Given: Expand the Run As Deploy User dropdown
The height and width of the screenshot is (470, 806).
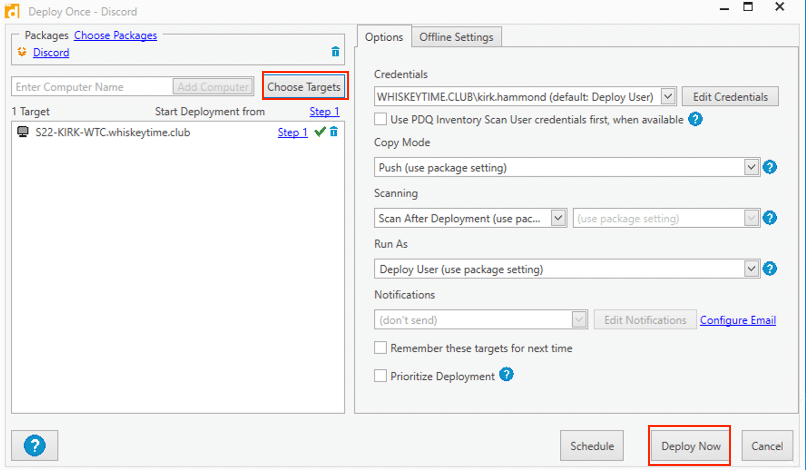Looking at the screenshot, I should coord(567,269).
